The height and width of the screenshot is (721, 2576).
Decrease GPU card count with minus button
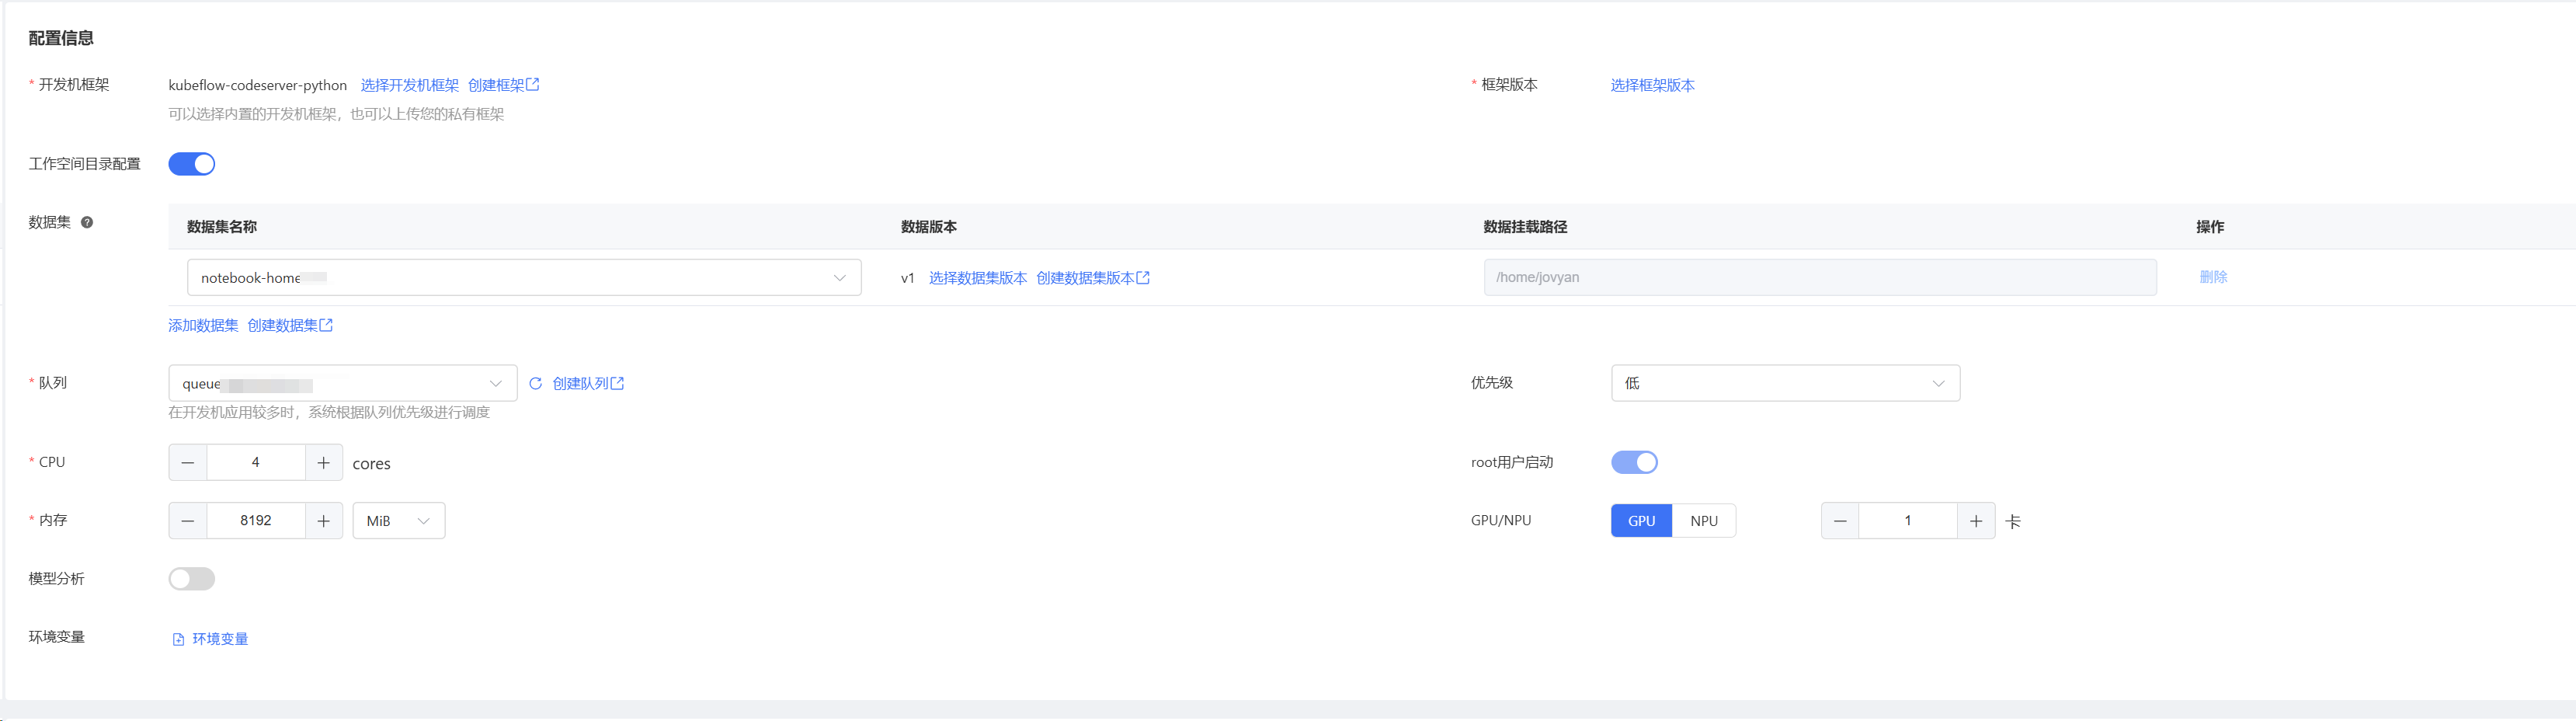[x=1840, y=520]
